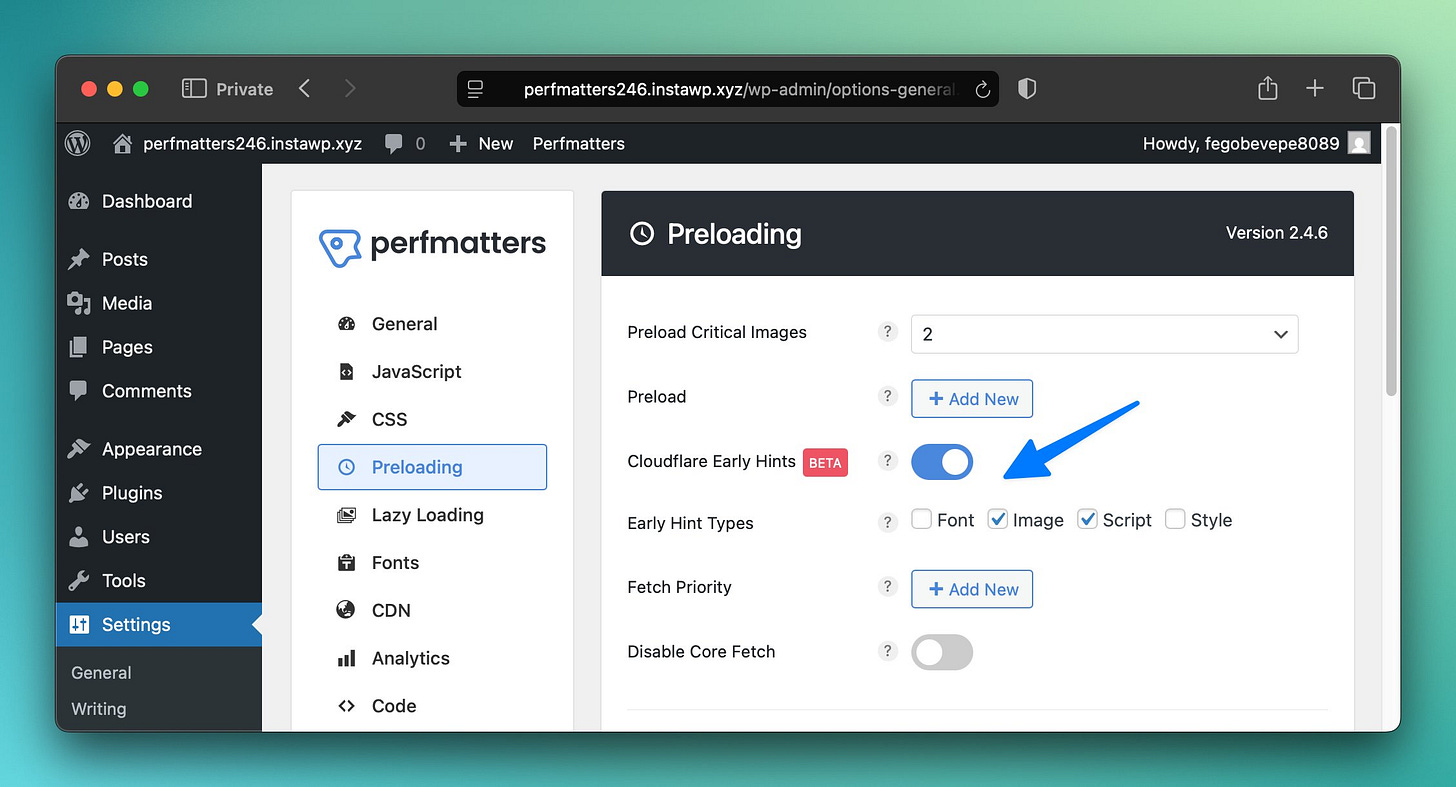Click the user avatar in admin bar

tap(1359, 143)
